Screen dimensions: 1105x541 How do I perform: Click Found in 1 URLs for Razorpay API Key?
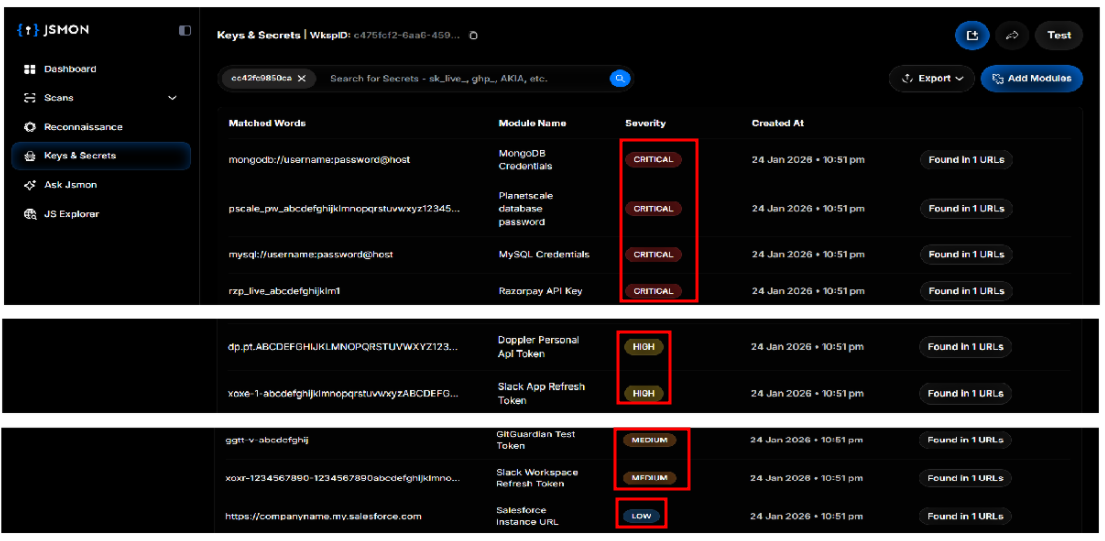pyautogui.click(x=966, y=291)
